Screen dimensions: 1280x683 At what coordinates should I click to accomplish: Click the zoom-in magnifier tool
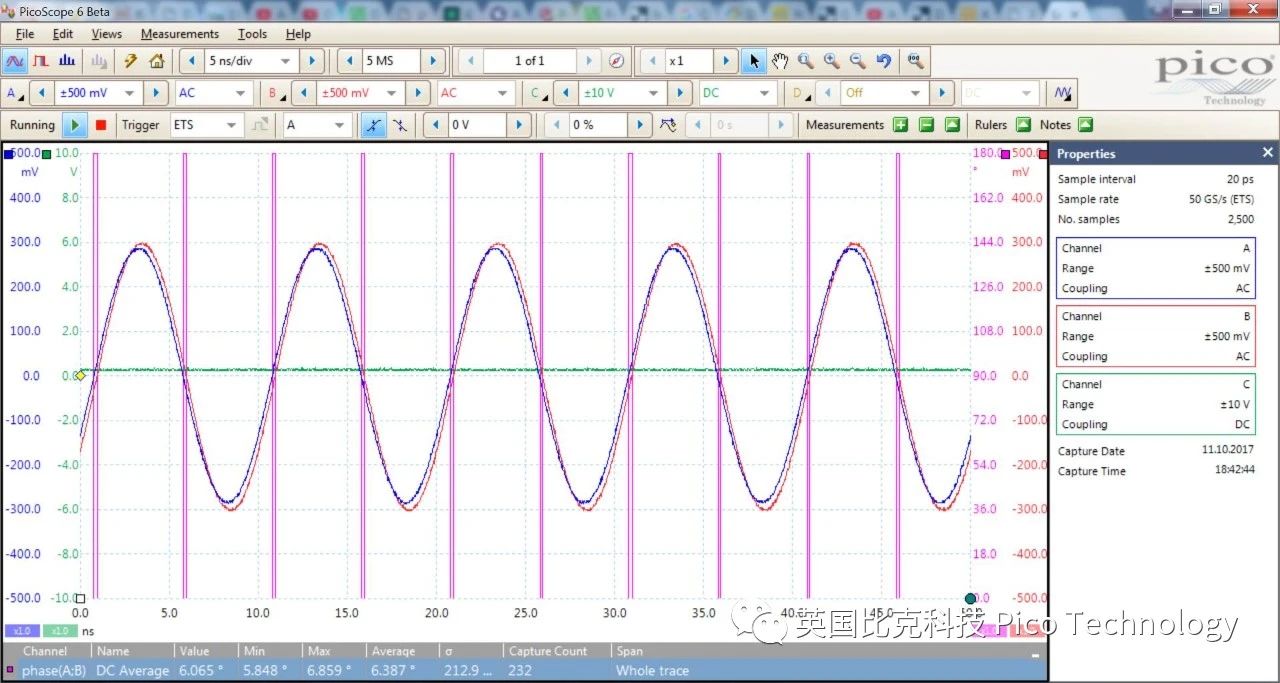pyautogui.click(x=831, y=61)
